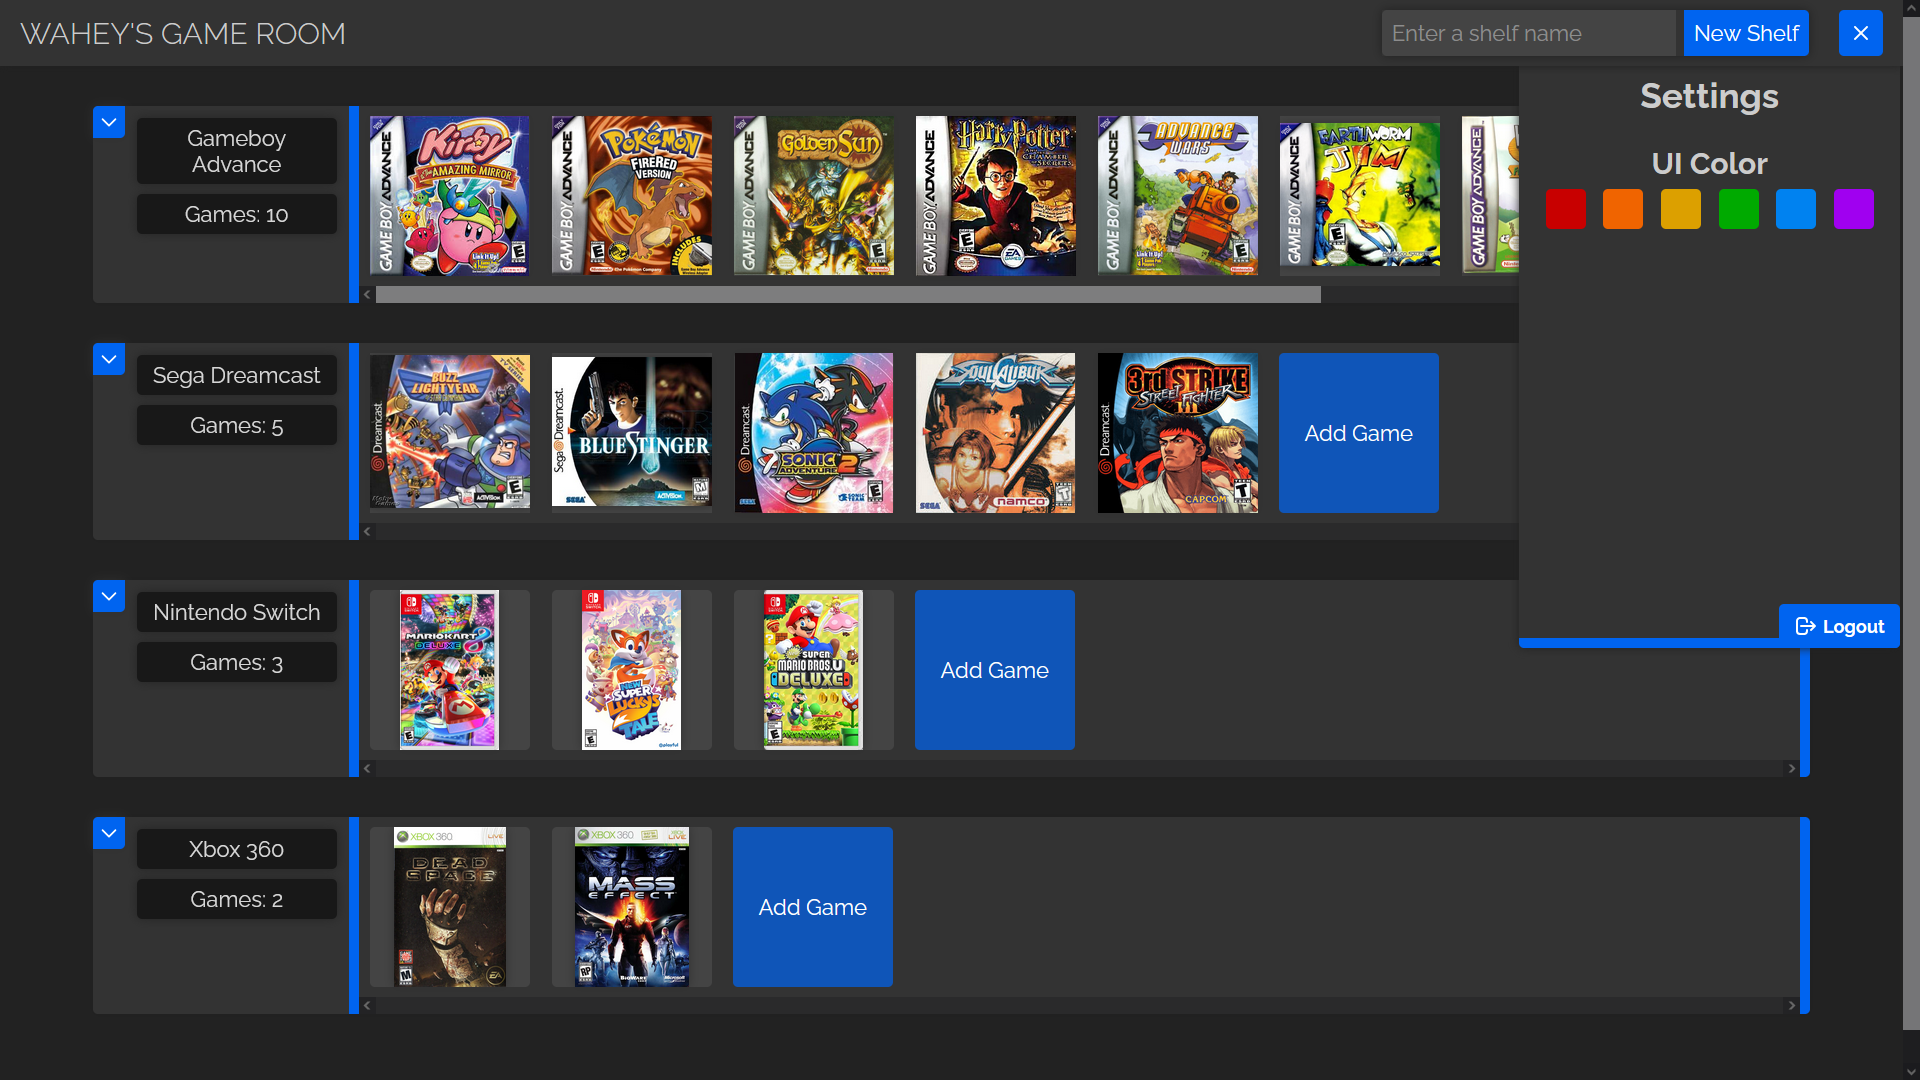Collapse the Nintendo Switch shelf chevron
Viewport: 1920px width, 1080px height.
tap(109, 596)
